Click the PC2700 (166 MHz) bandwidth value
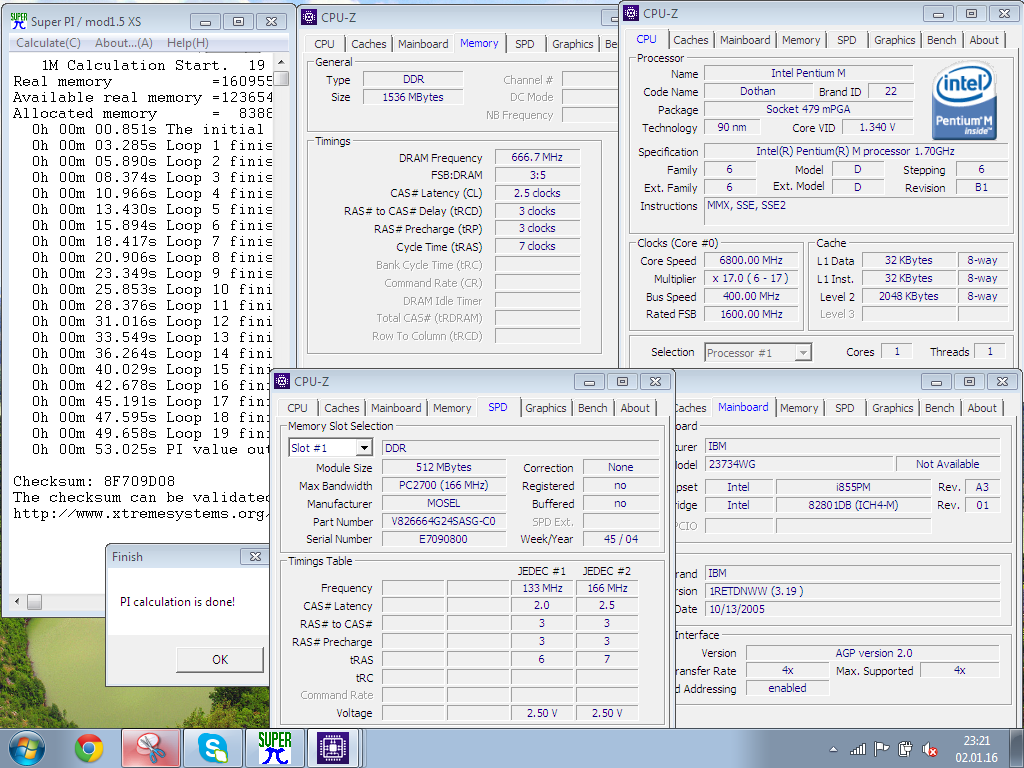Screen dimensions: 1024x768 [443, 485]
